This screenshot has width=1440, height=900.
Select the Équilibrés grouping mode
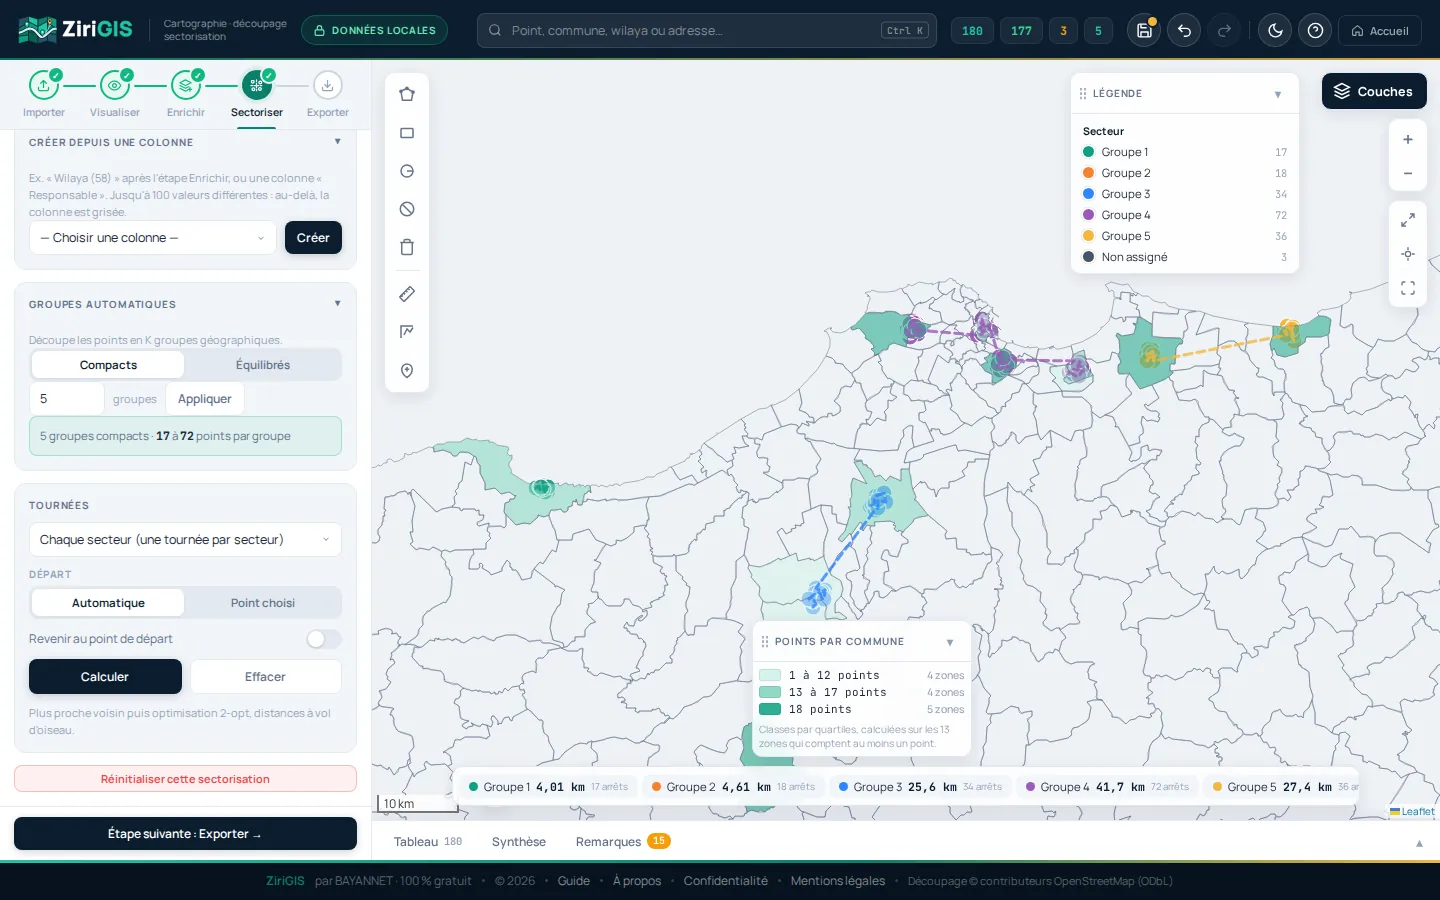point(263,365)
